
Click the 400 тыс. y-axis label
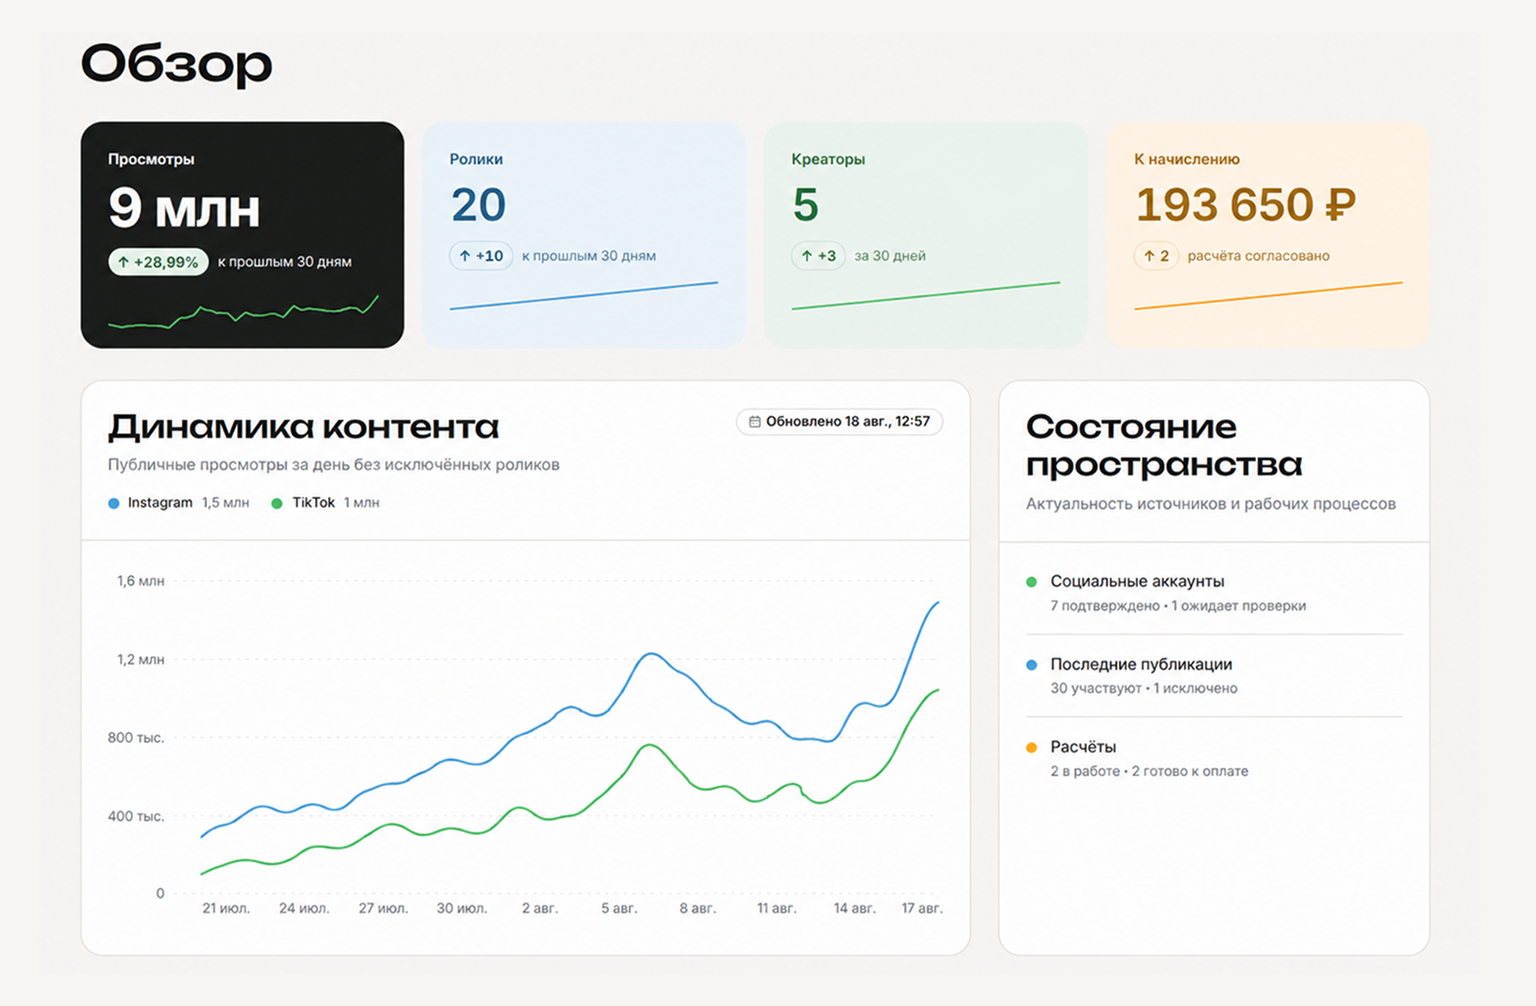point(136,817)
